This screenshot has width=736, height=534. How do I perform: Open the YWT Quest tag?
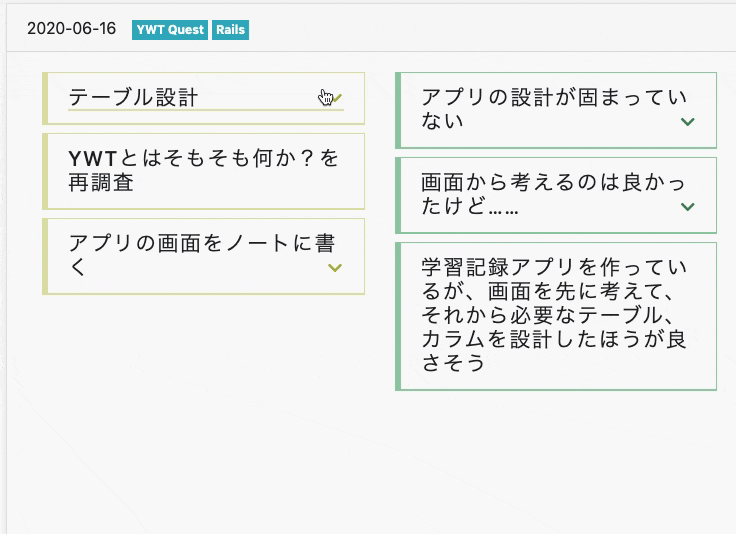[x=170, y=30]
